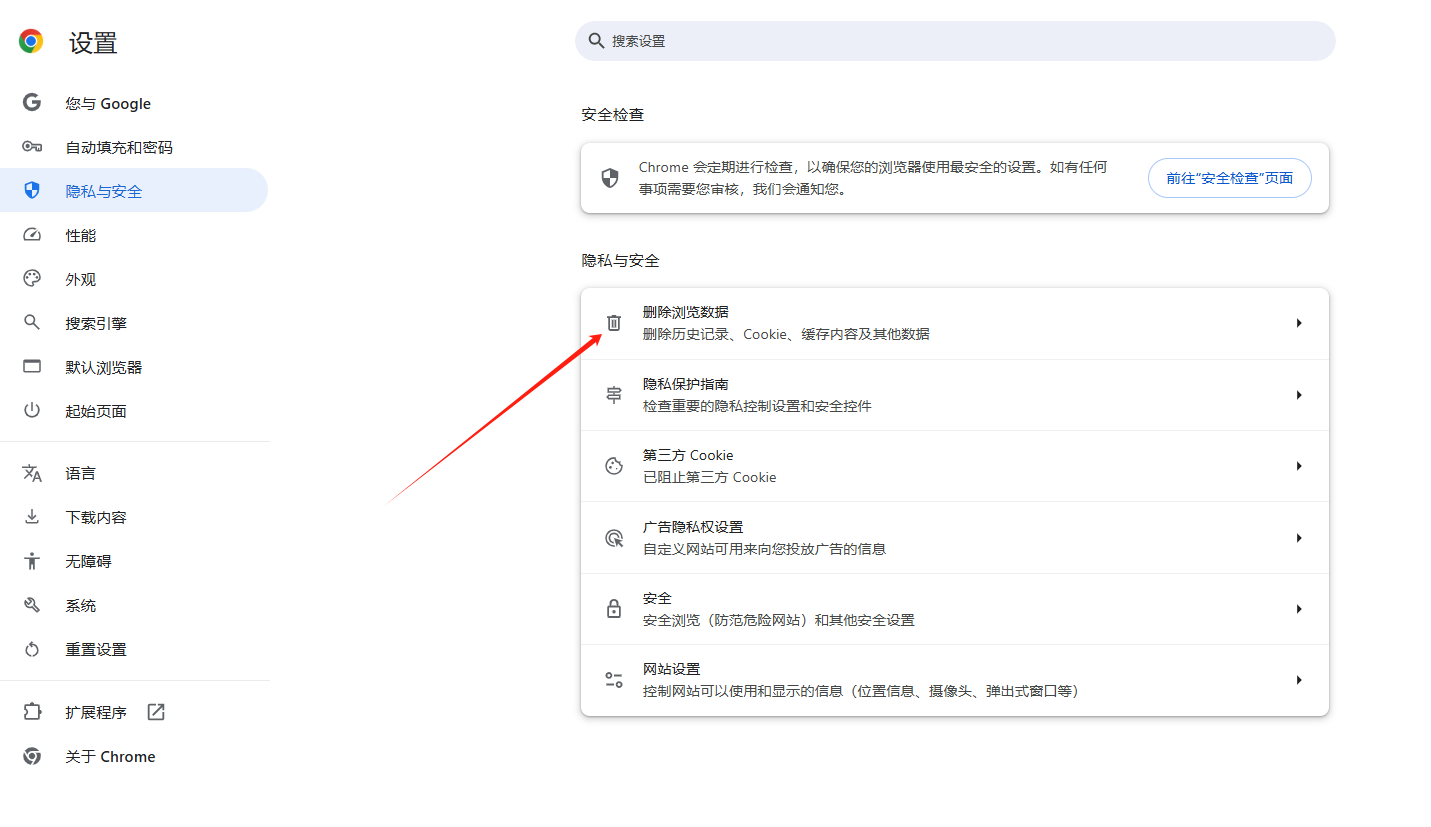The height and width of the screenshot is (827, 1431).
Task: Open 默认浏览器 in the sidebar
Action: [134, 367]
